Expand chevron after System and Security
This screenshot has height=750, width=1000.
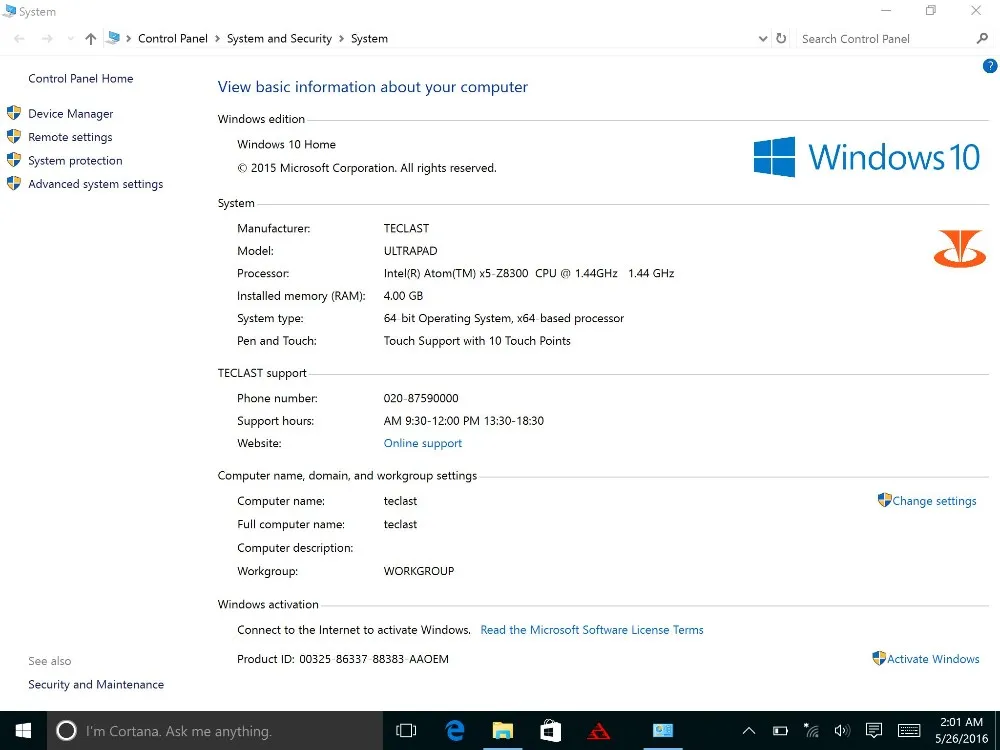point(341,39)
